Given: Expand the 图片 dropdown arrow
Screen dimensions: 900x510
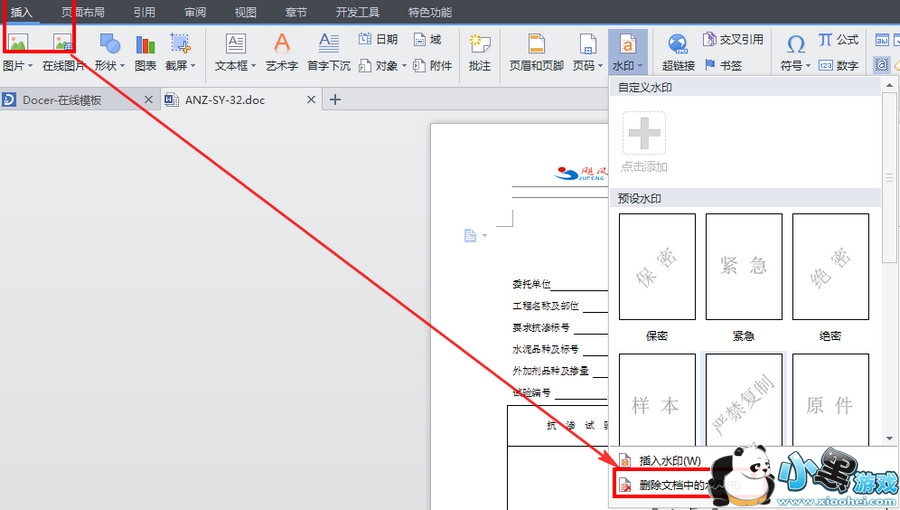Looking at the screenshot, I should (x=30, y=65).
